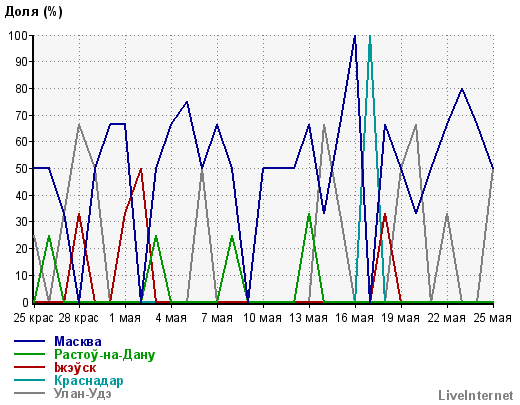Click the Масква legend label
The width and height of the screenshot is (520, 405).
coord(78,342)
